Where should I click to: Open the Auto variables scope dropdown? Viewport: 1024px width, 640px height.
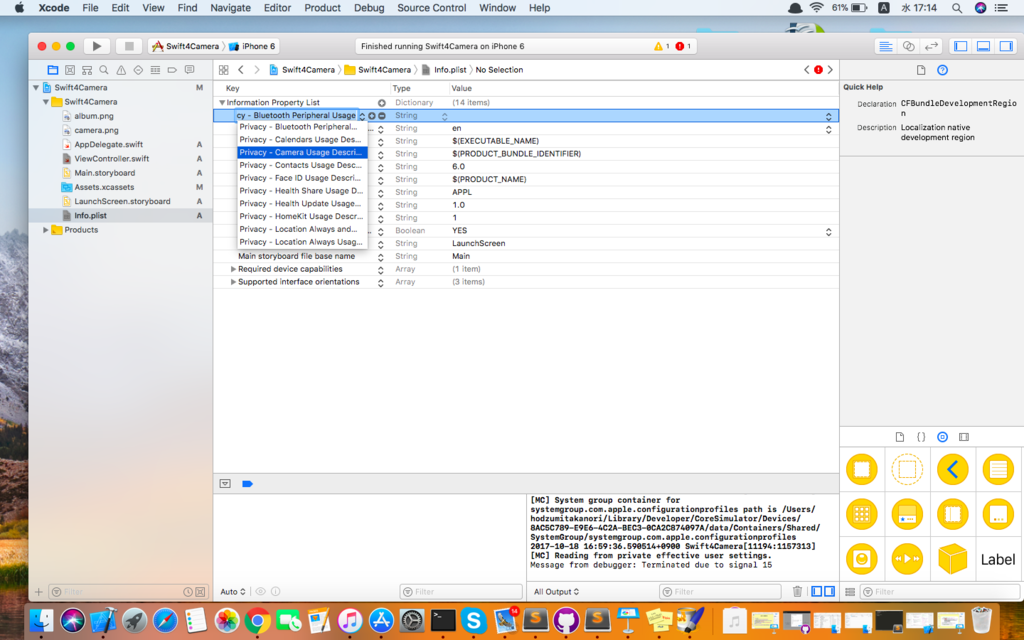232,592
